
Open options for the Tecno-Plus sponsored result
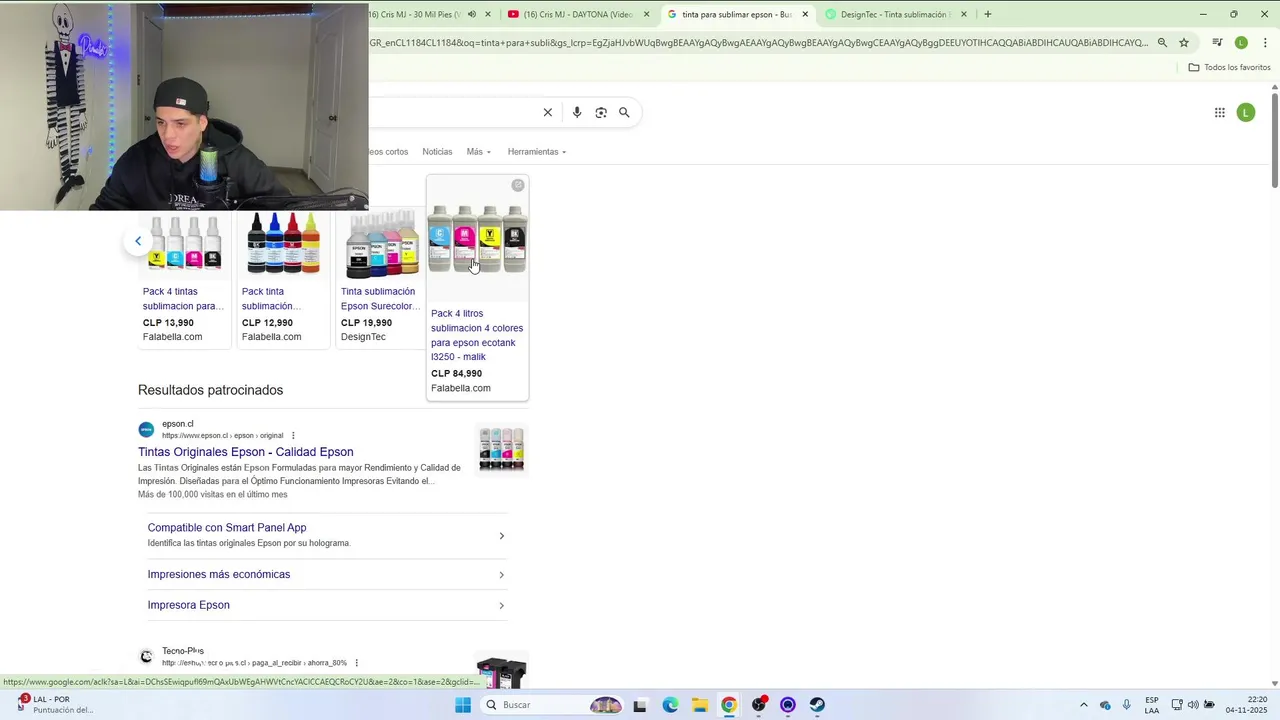click(356, 663)
